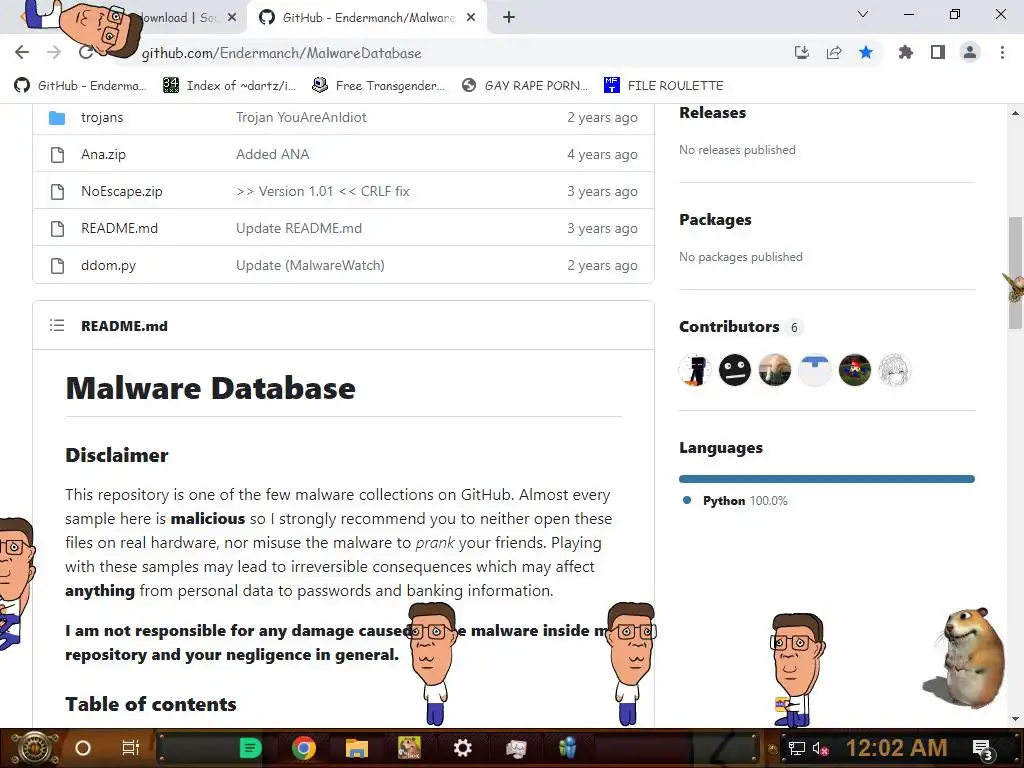
Task: Open Task View on the taskbar
Action: pyautogui.click(x=131, y=748)
